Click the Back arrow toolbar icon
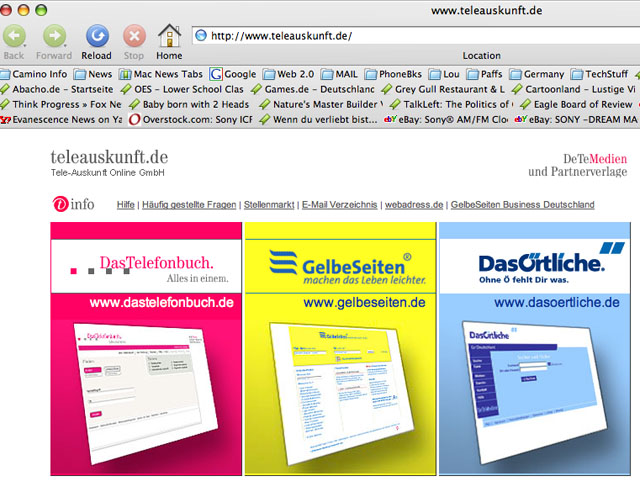This screenshot has width=640, height=492. 14,36
